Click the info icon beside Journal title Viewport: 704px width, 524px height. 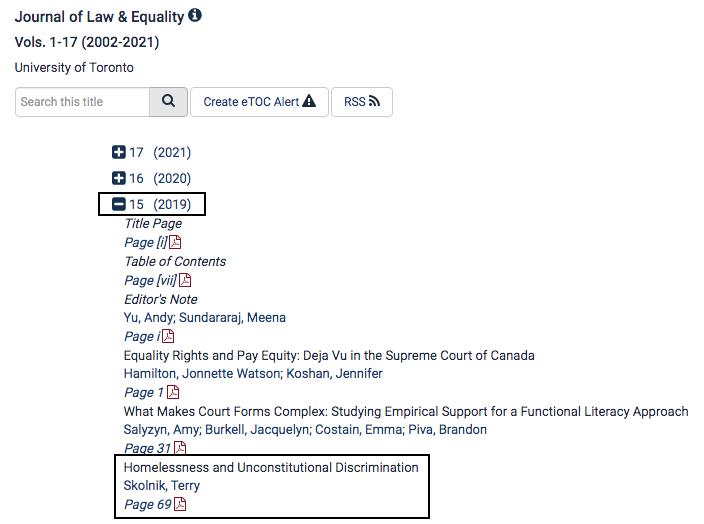(x=195, y=15)
